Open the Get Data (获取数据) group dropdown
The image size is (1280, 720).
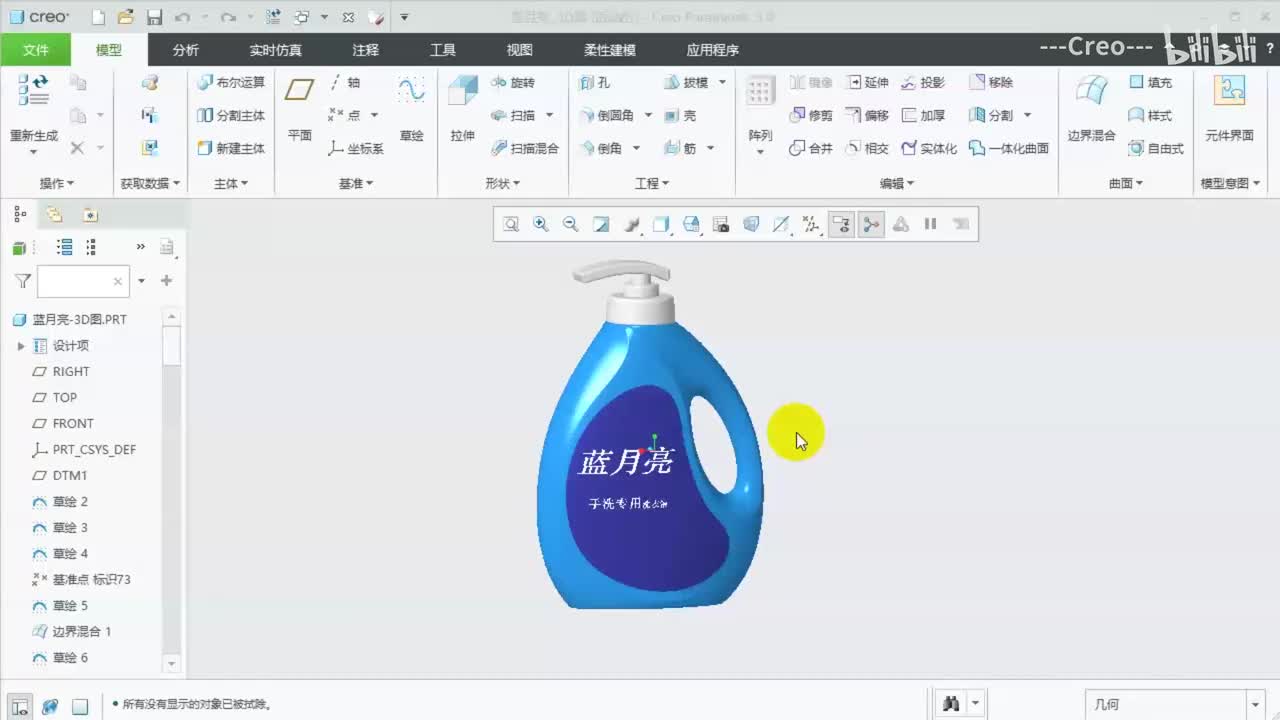point(150,183)
